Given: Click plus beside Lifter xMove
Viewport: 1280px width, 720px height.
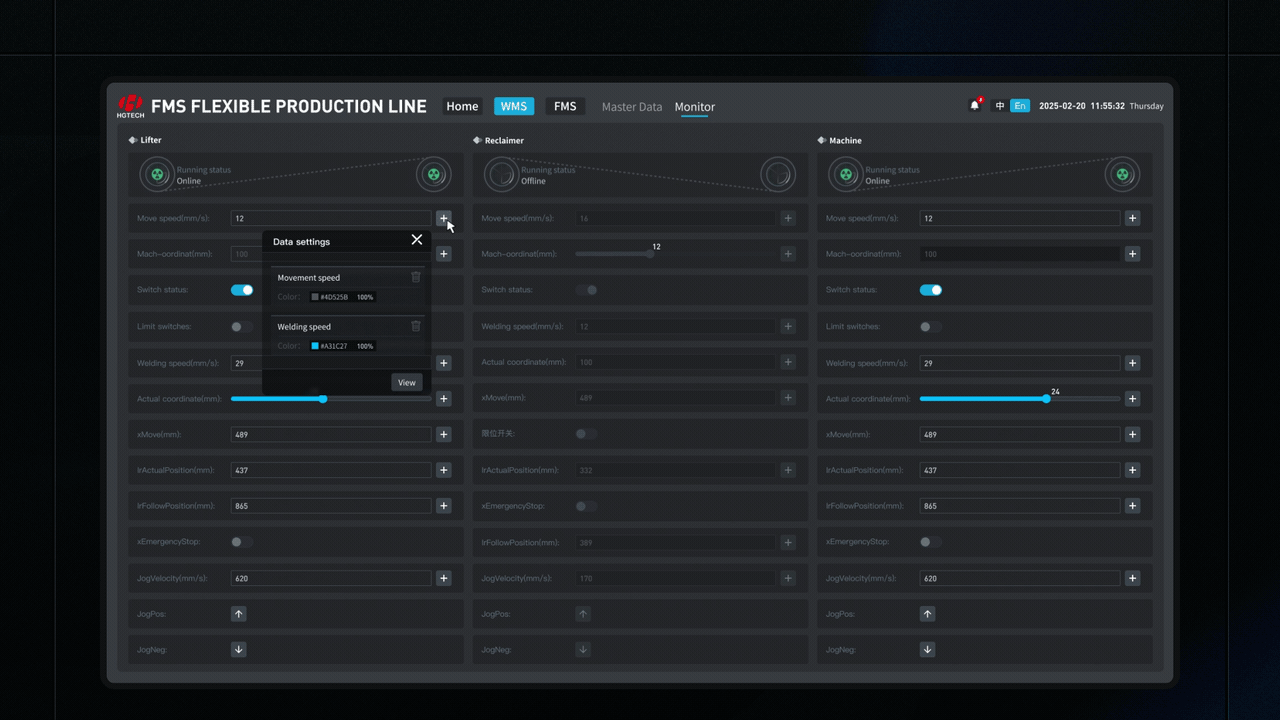Looking at the screenshot, I should (x=444, y=434).
